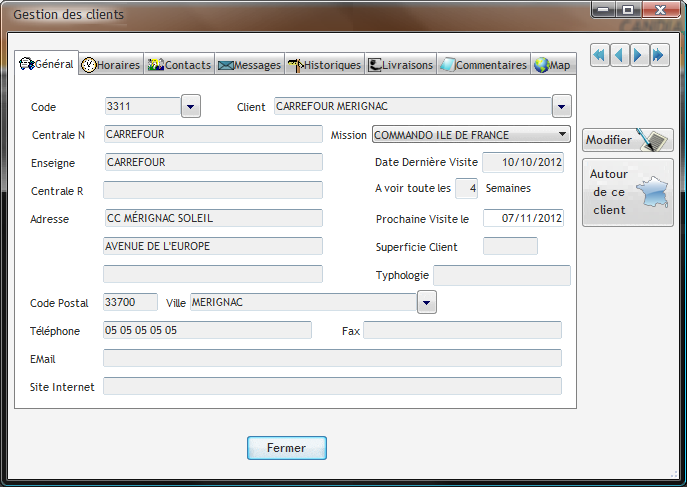The height and width of the screenshot is (487, 687).
Task: Go to the first client record
Action: (599, 55)
